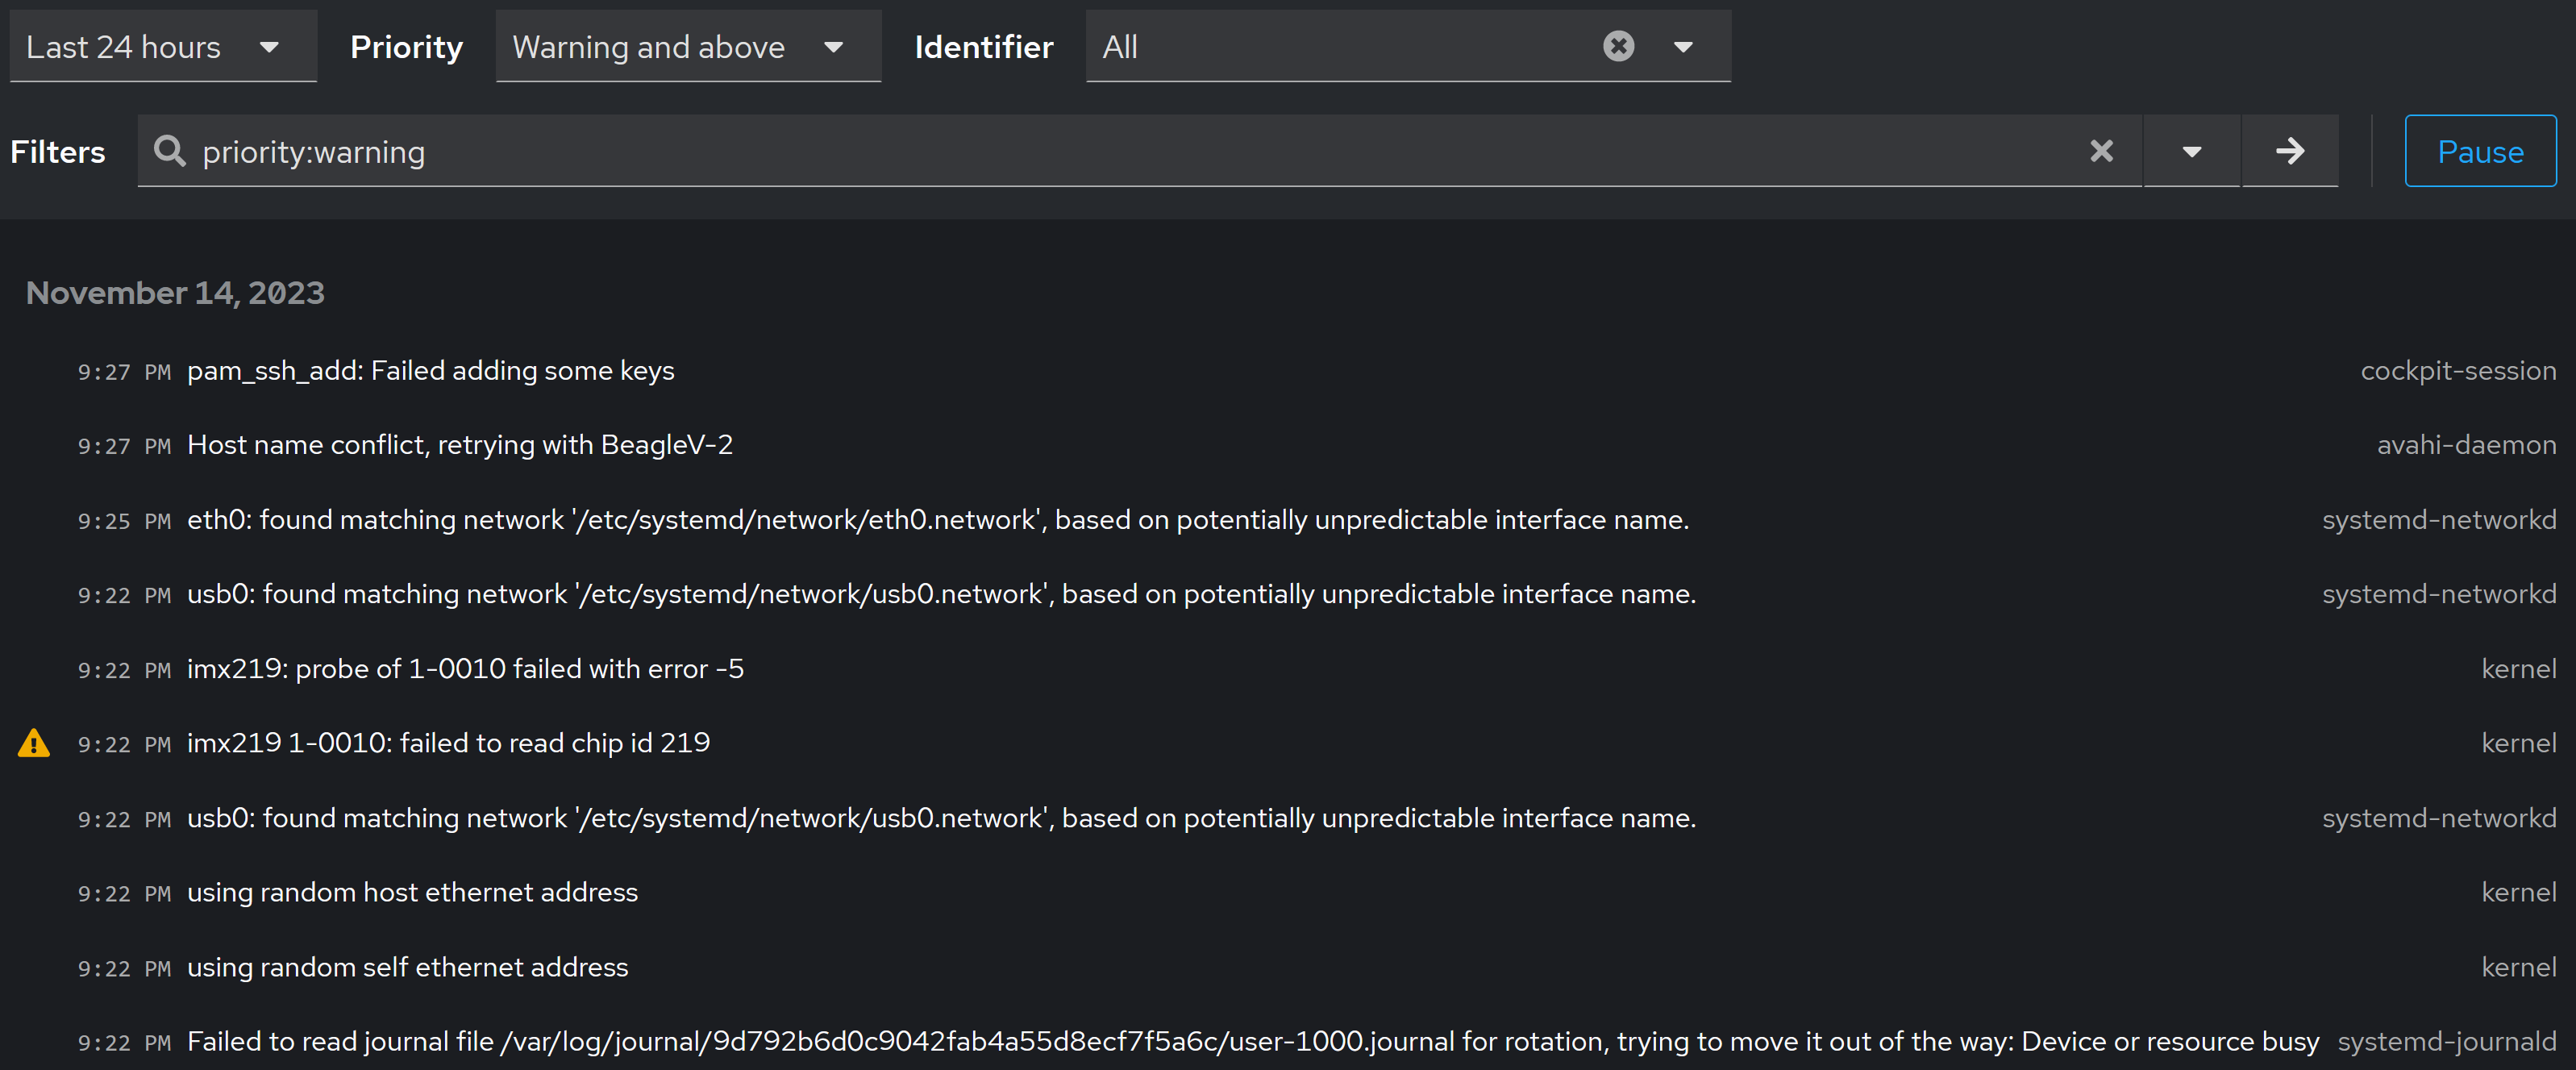The height and width of the screenshot is (1070, 2576).
Task: Click the systemd-networkd label on the eth0 row
Action: [x=2439, y=520]
